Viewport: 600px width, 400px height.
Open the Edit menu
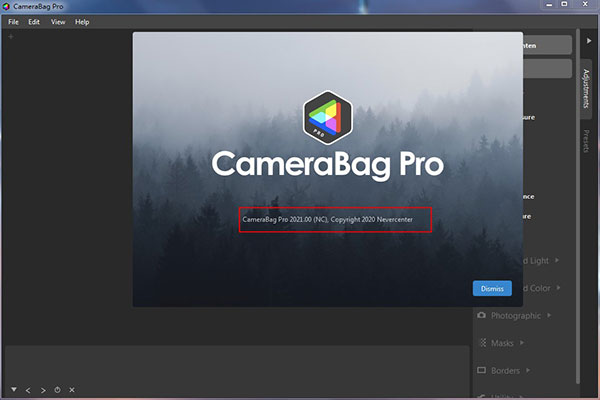[34, 22]
